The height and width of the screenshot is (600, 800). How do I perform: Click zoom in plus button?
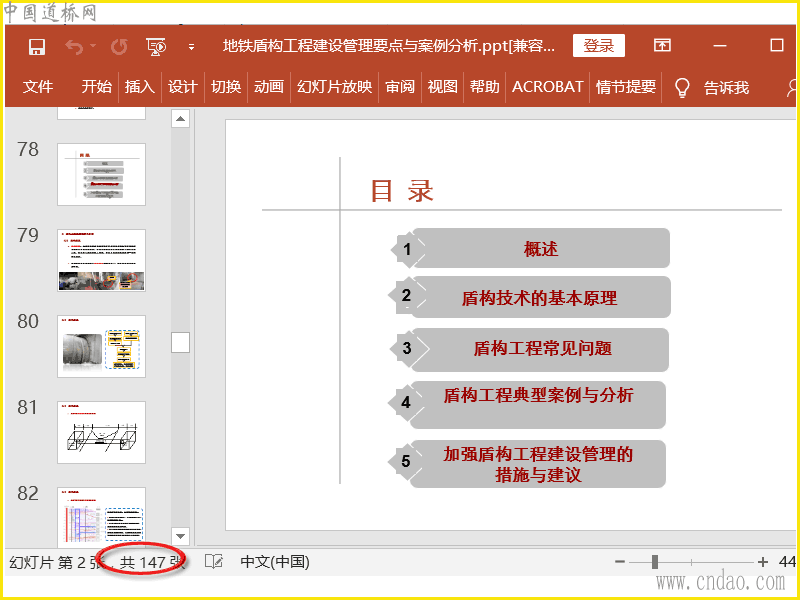[763, 562]
